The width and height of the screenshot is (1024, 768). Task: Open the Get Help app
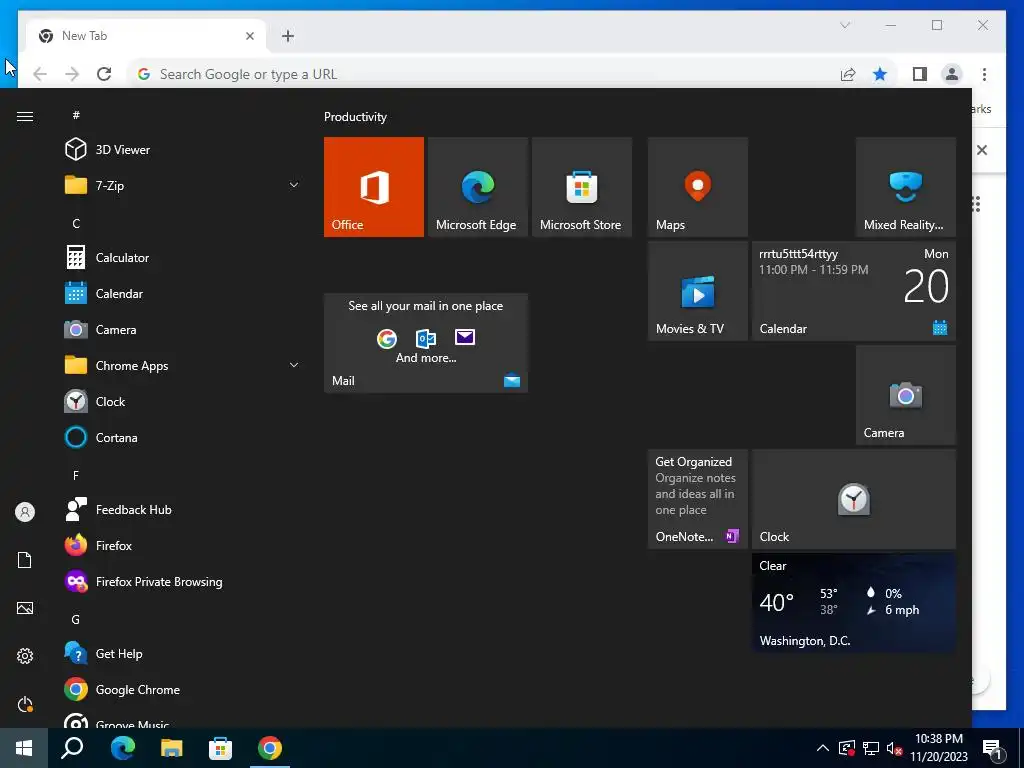point(183,654)
